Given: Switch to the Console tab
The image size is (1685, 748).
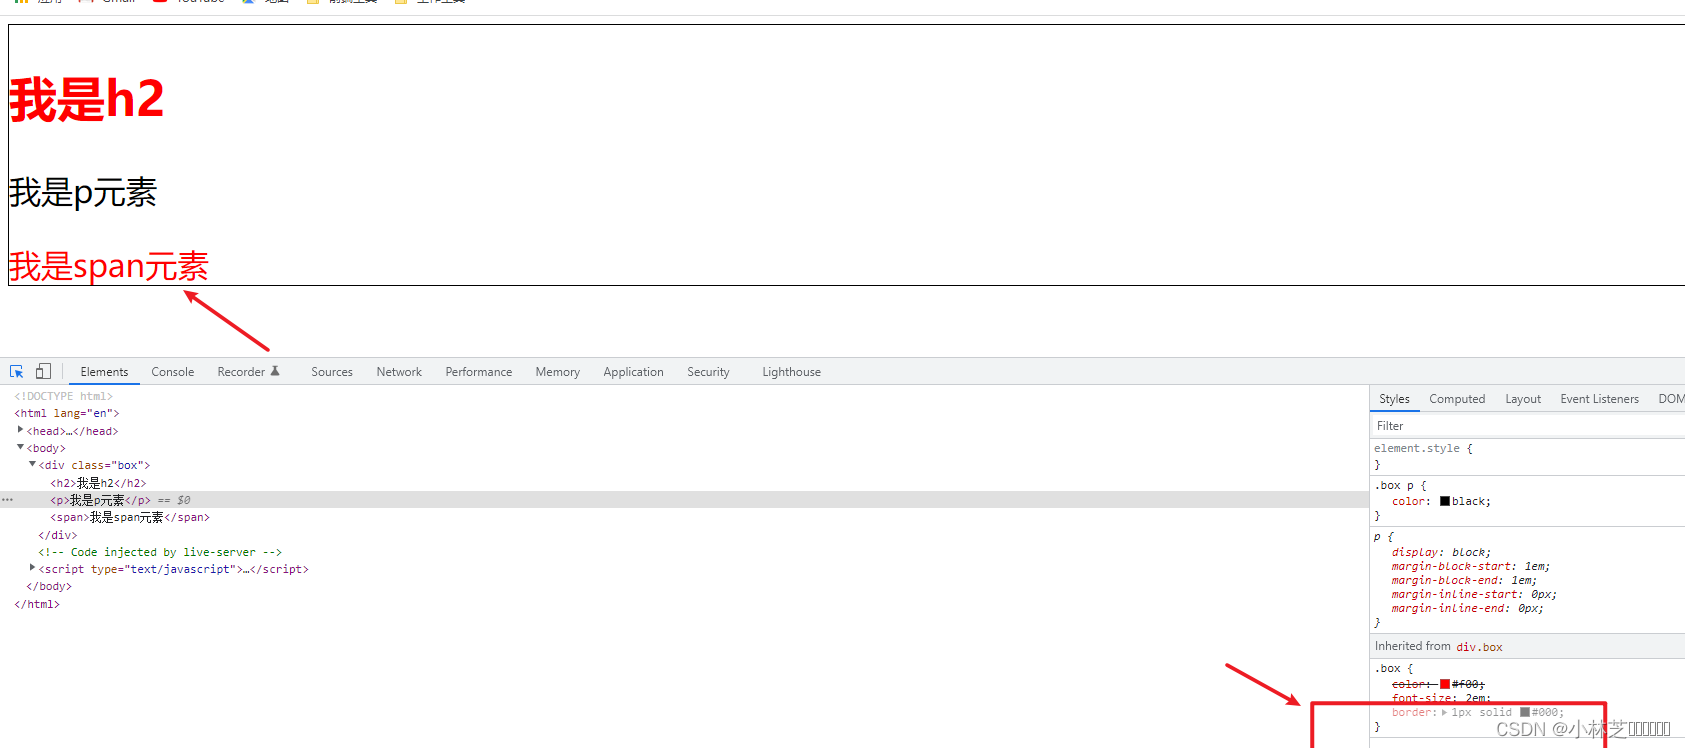Looking at the screenshot, I should (x=173, y=372).
